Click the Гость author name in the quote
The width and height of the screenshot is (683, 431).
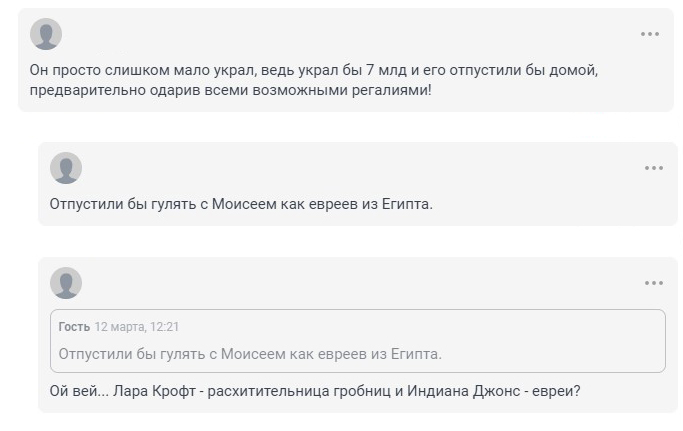point(74,327)
